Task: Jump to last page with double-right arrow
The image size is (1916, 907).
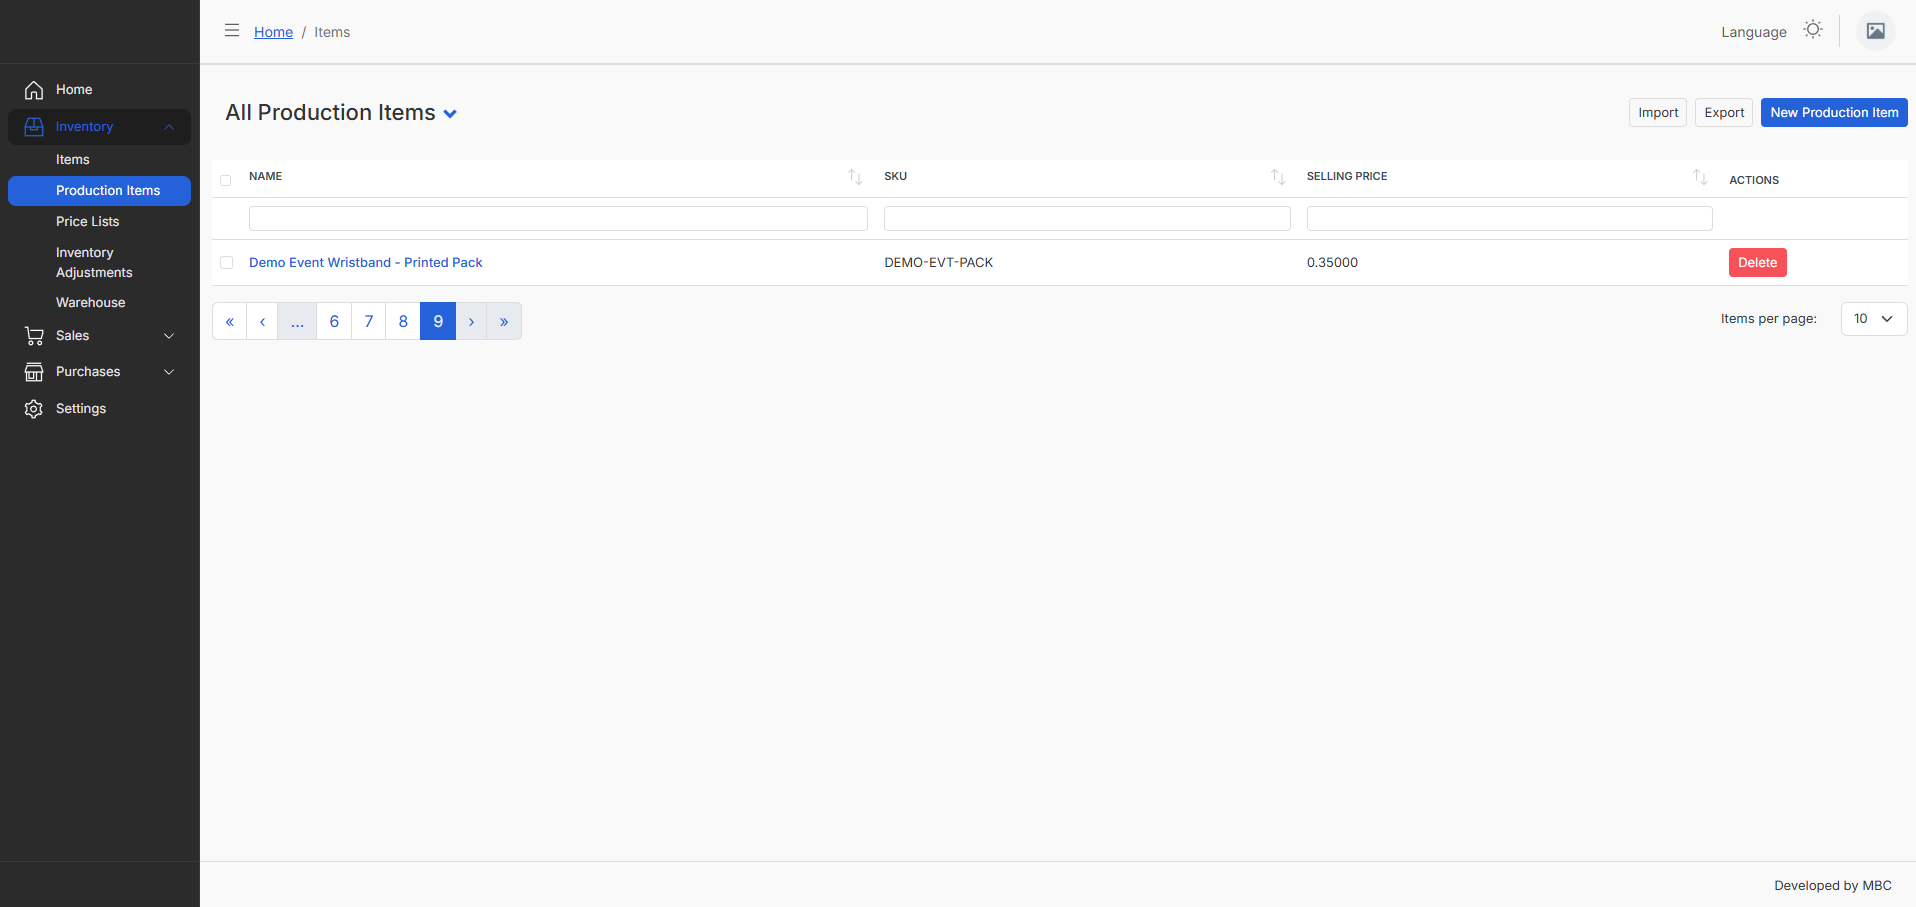Action: (504, 321)
